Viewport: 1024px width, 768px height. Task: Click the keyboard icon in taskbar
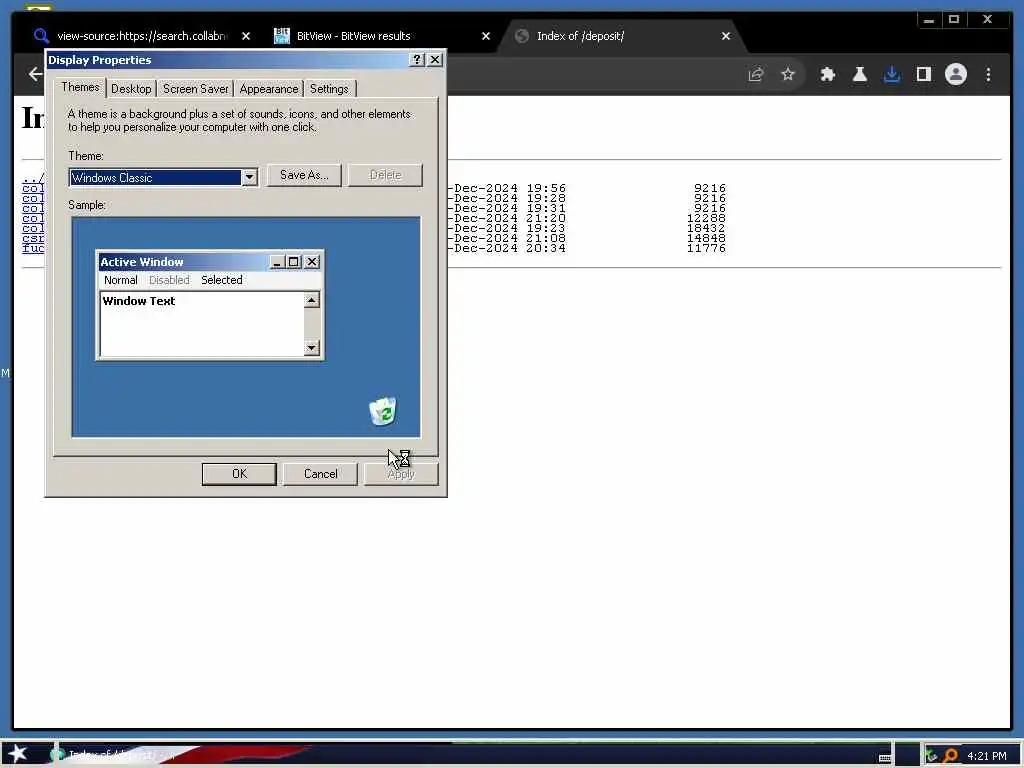pyautogui.click(x=885, y=758)
